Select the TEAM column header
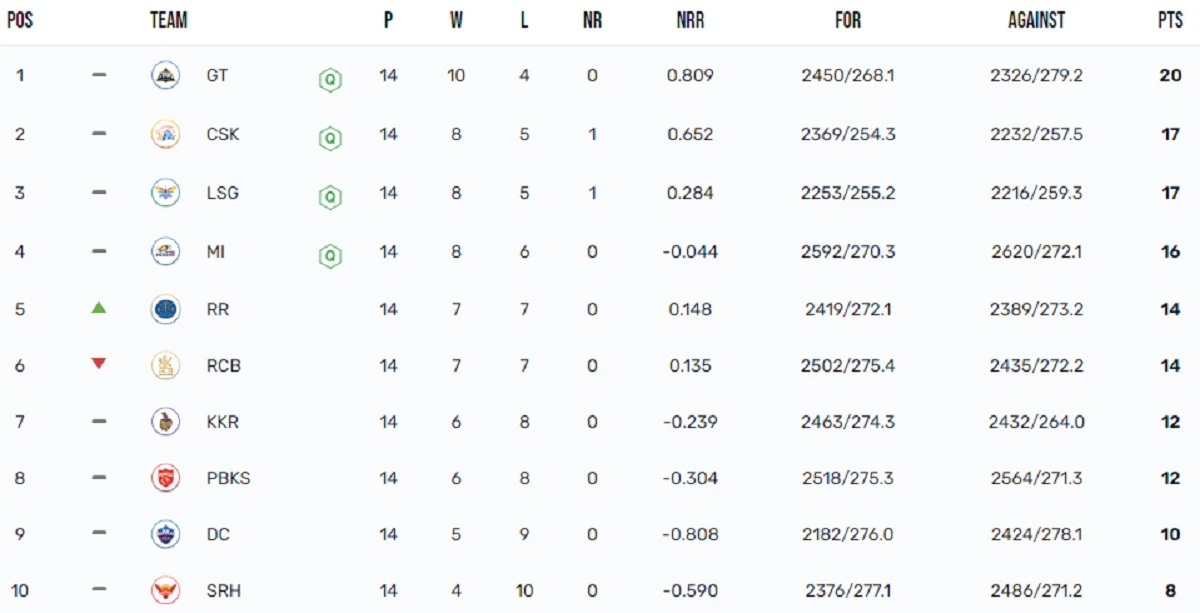 click(x=169, y=20)
